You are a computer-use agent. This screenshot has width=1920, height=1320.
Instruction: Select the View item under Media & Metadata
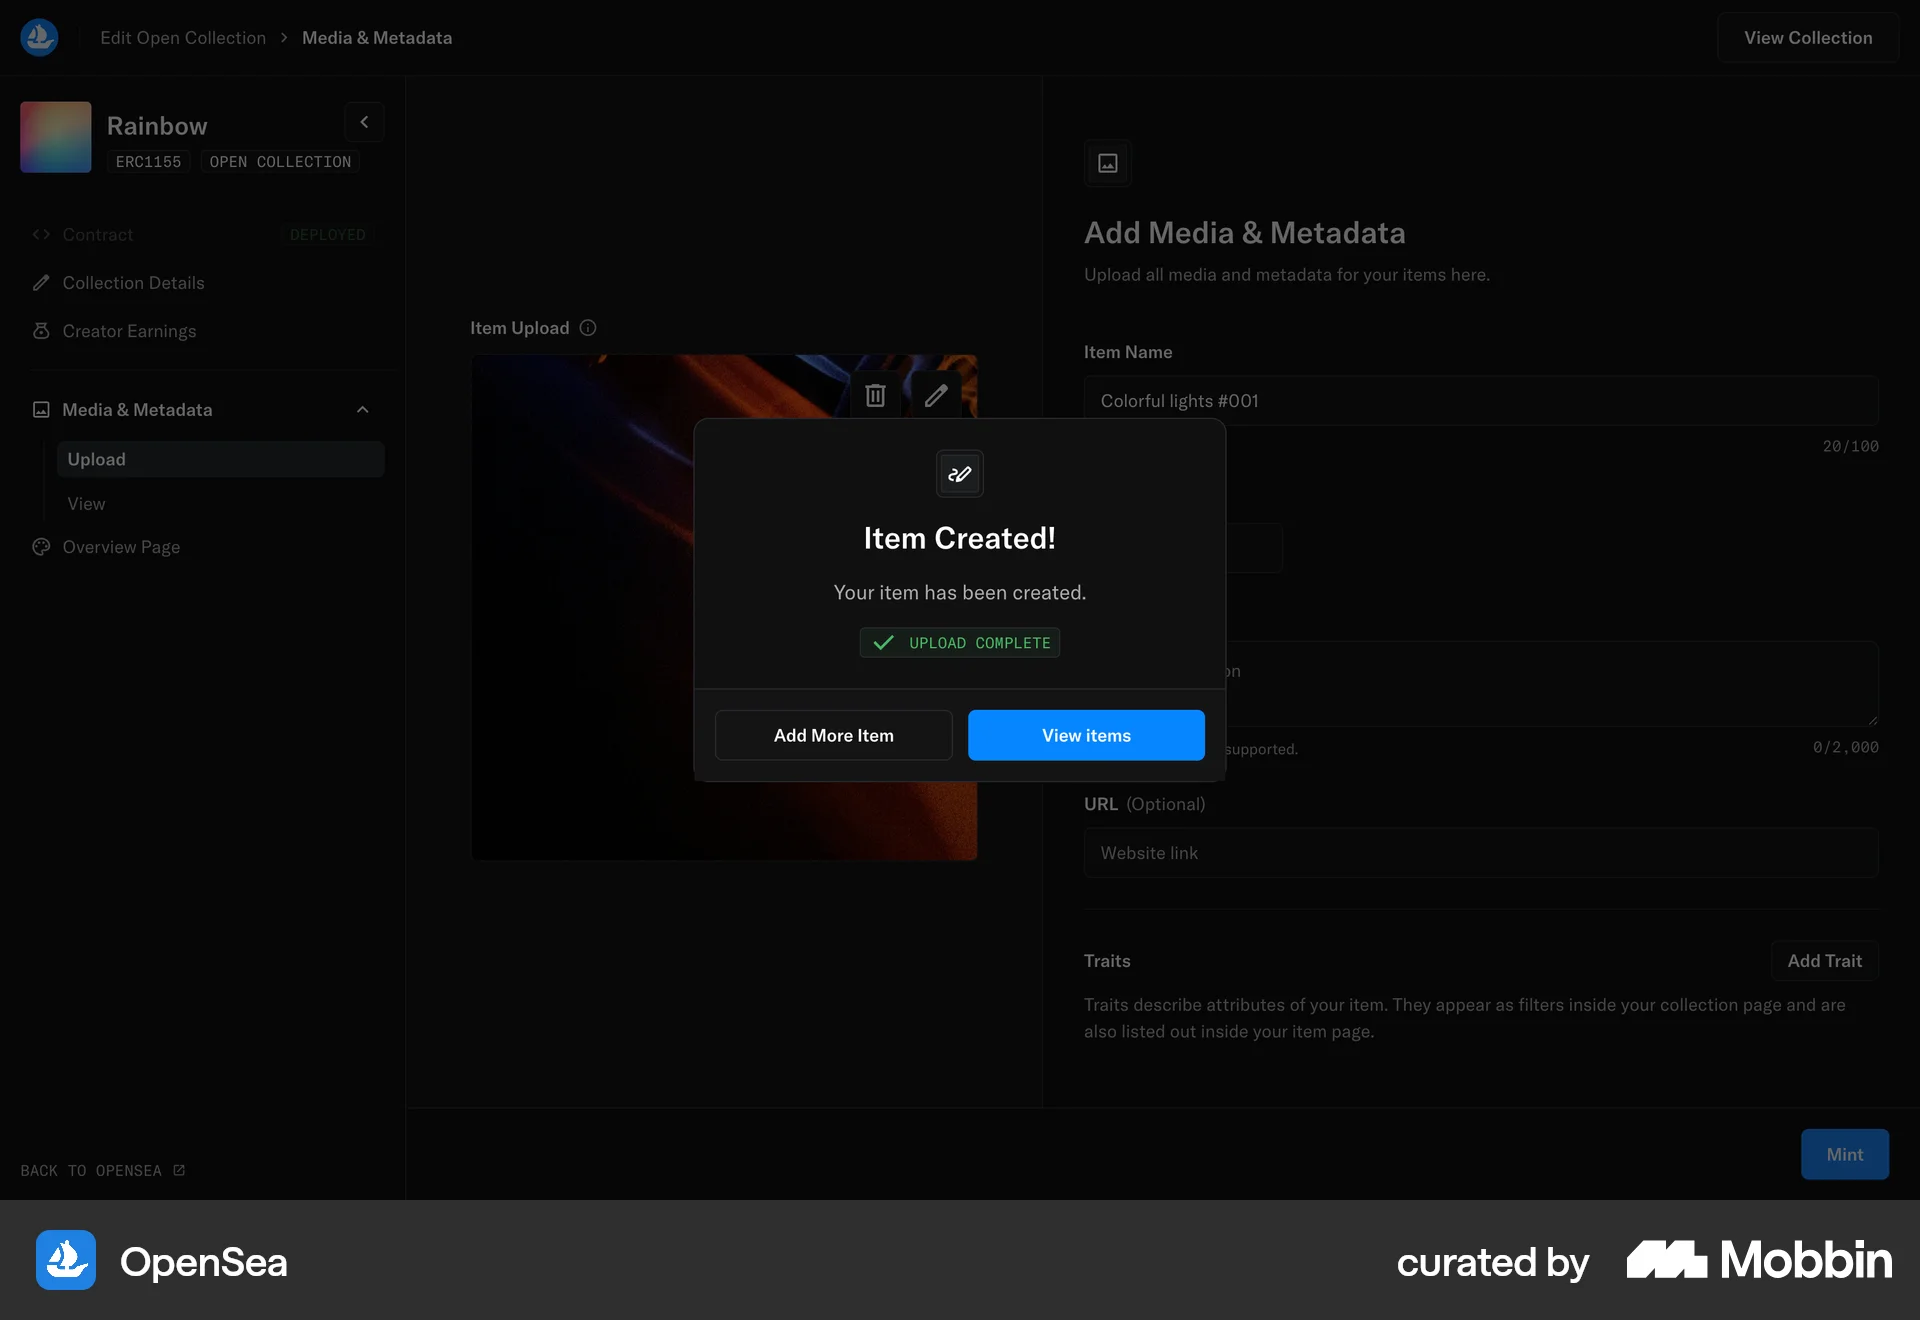[x=85, y=503]
